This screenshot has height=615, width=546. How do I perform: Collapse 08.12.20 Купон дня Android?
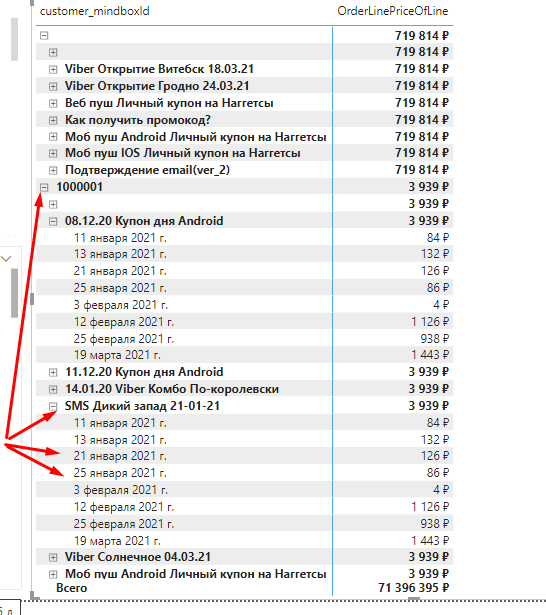coord(53,222)
